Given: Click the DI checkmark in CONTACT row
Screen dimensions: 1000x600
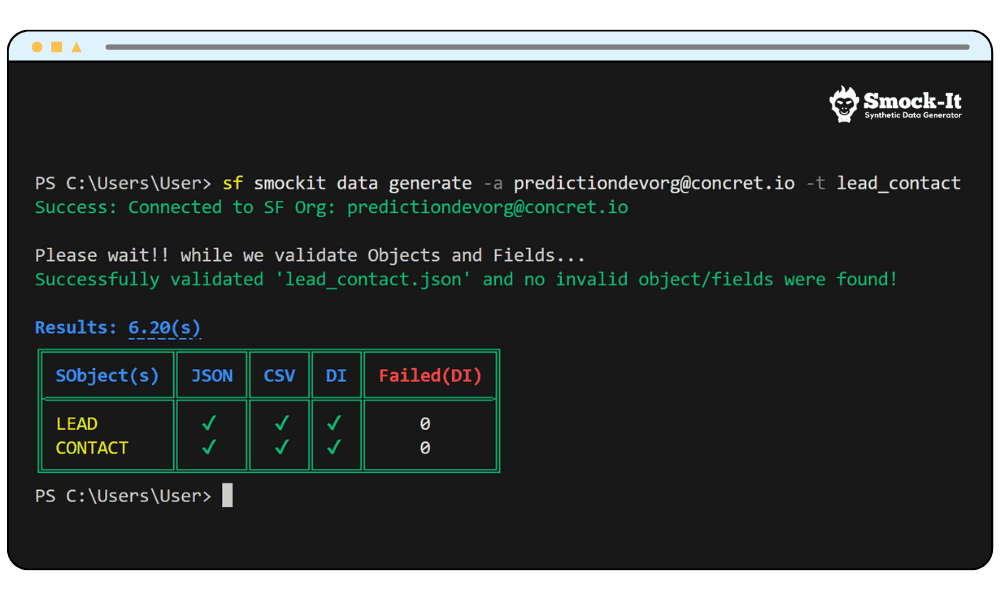Looking at the screenshot, I should tap(334, 448).
